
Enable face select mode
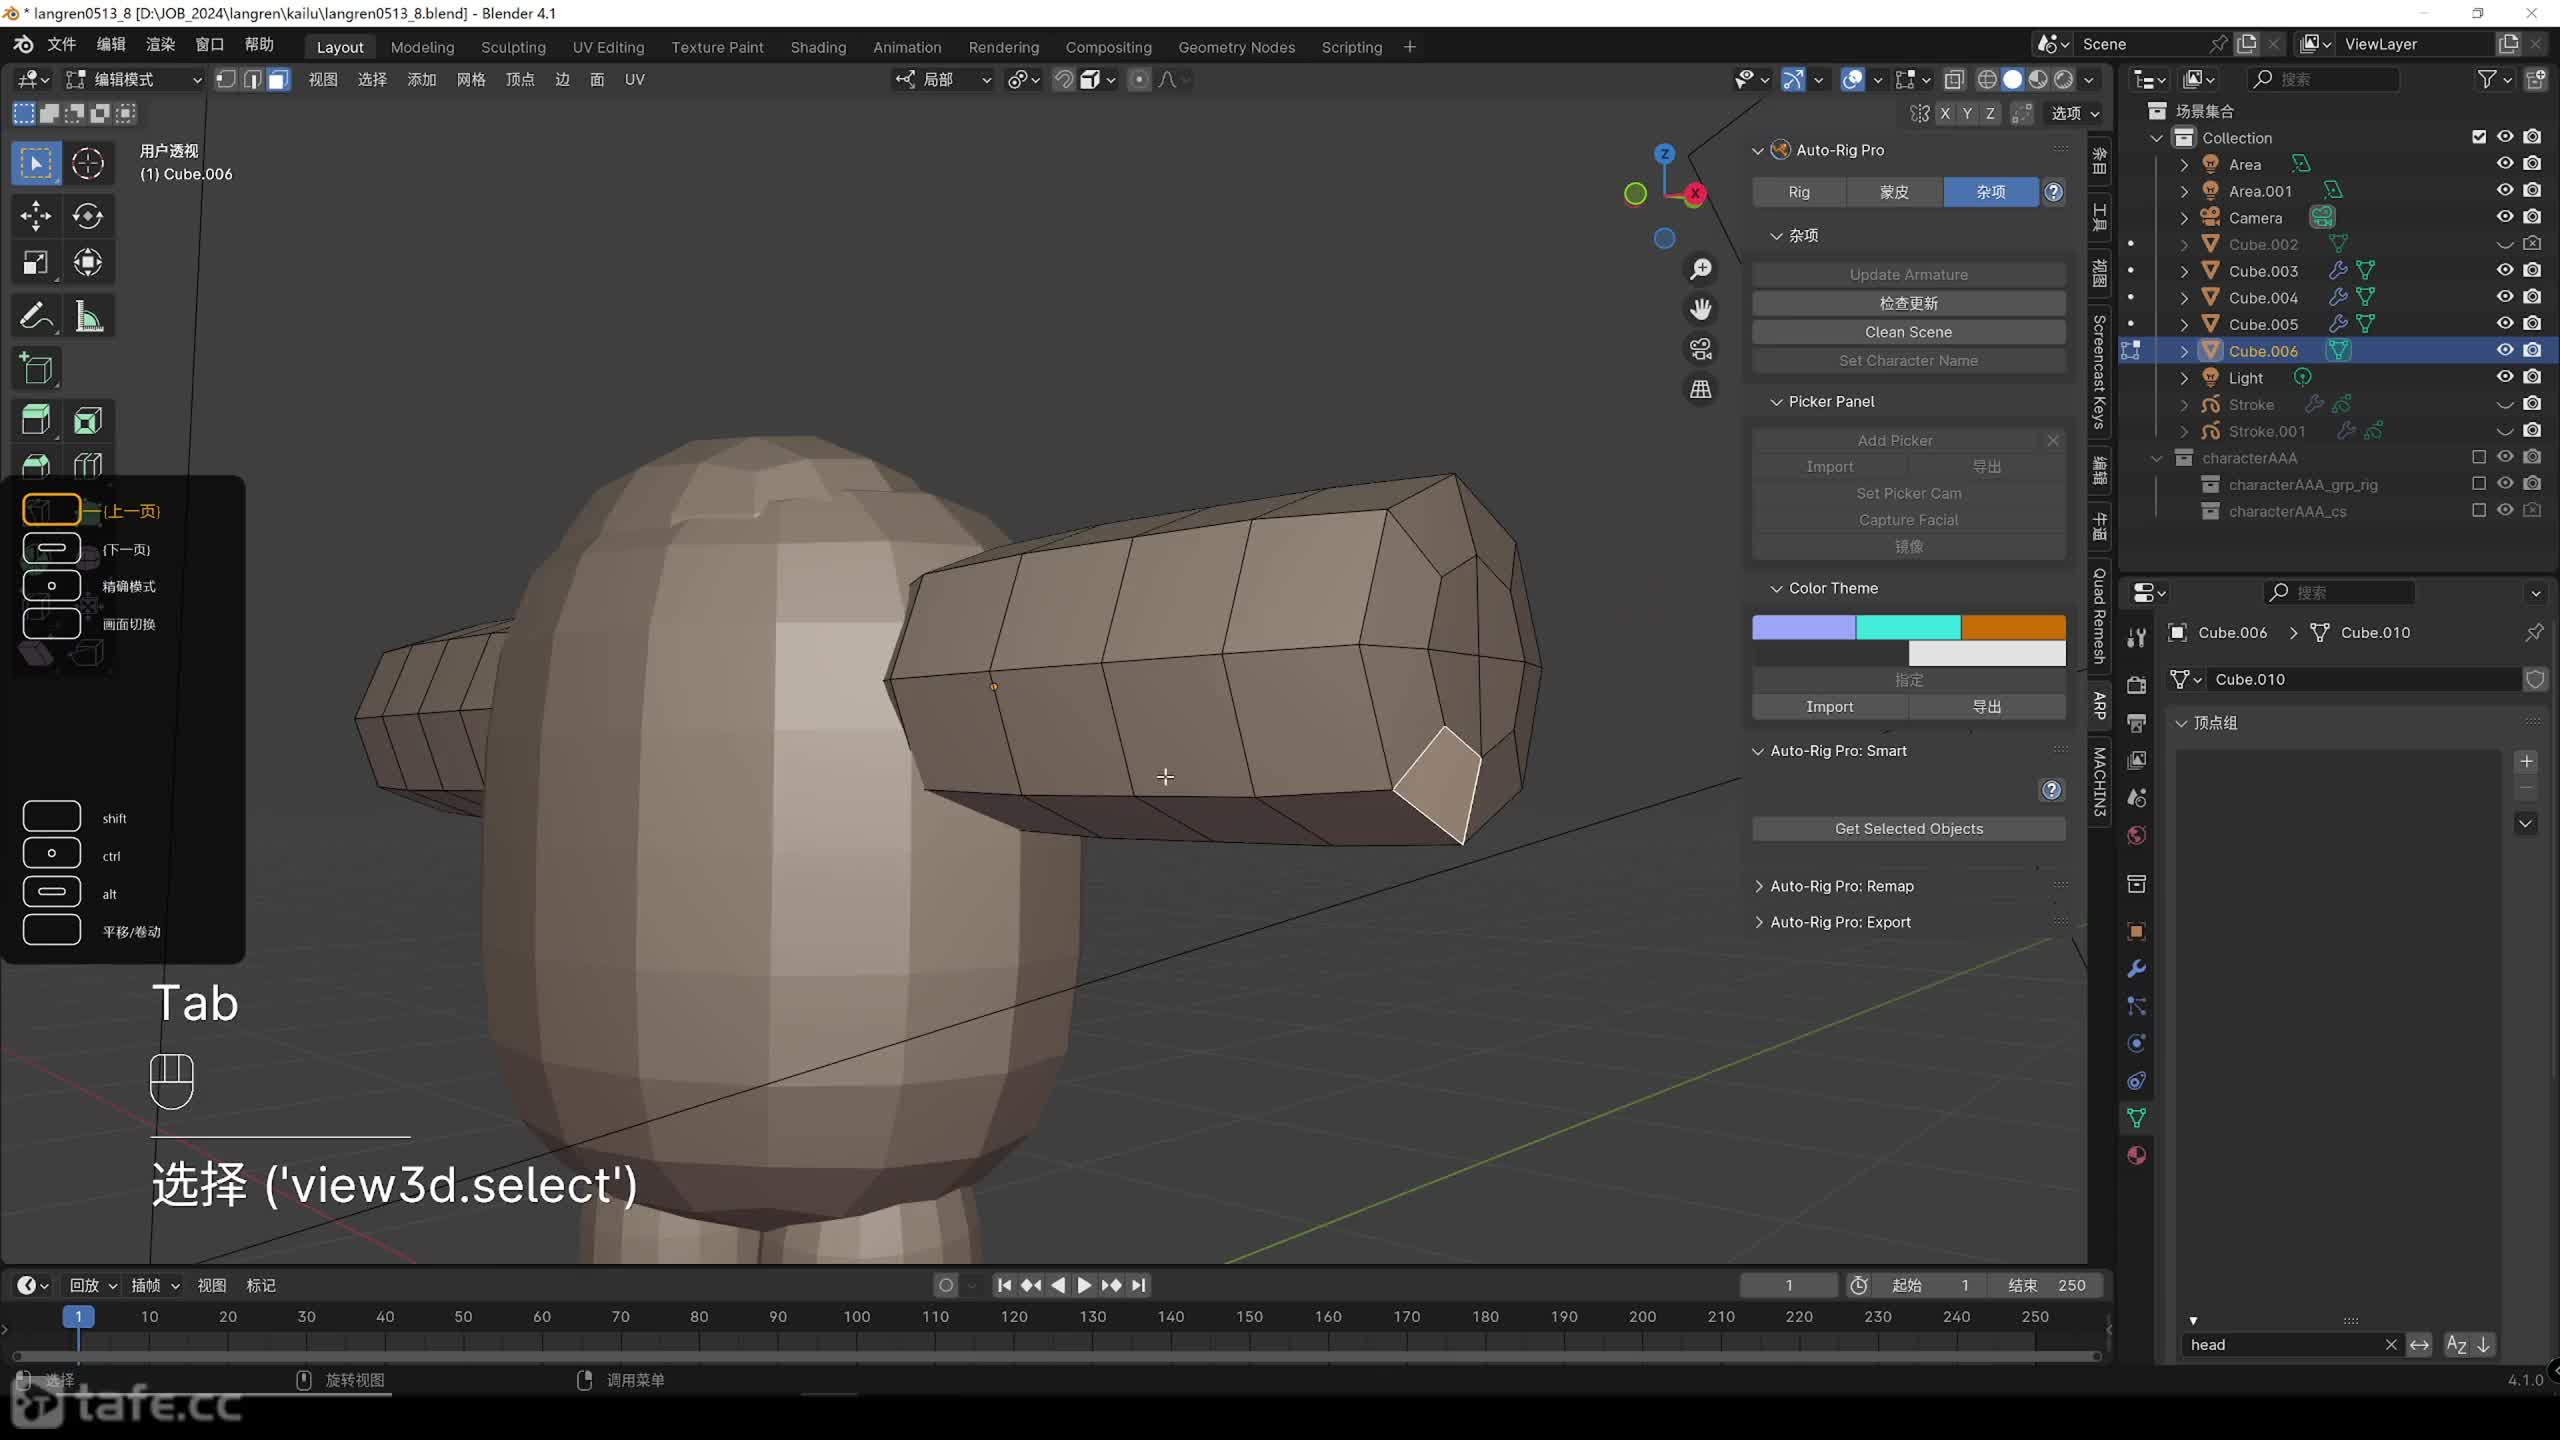[x=278, y=80]
